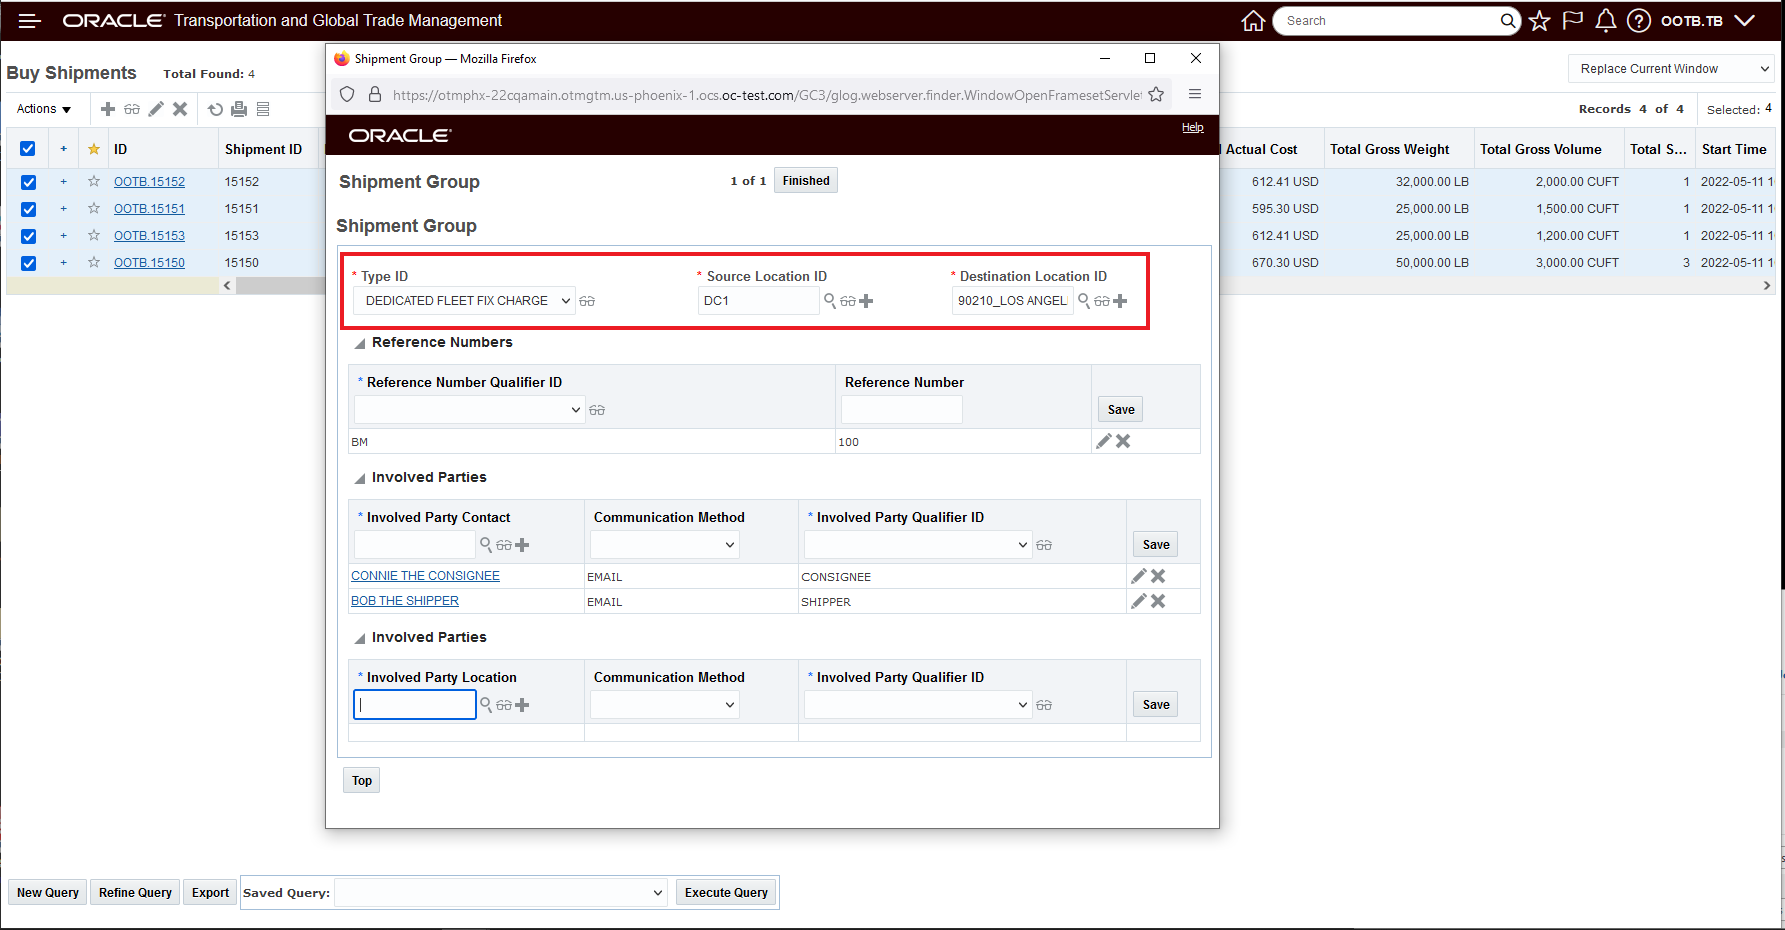Open Communication Method dropdown for Party Contact
This screenshot has width=1785, height=930.
pyautogui.click(x=665, y=544)
